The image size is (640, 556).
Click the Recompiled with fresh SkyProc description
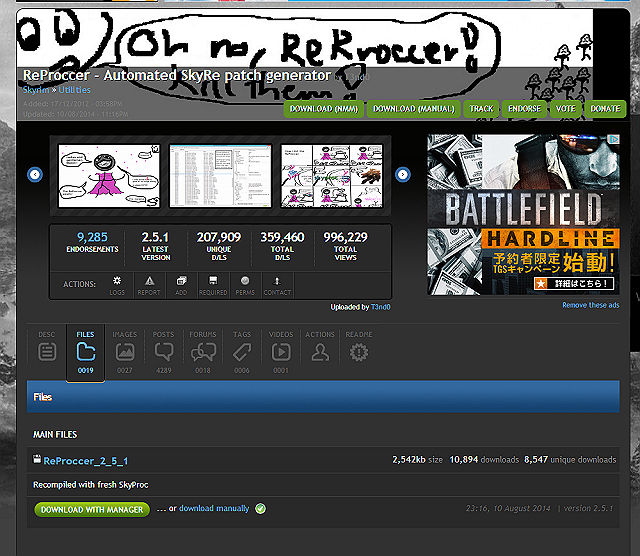[91, 485]
